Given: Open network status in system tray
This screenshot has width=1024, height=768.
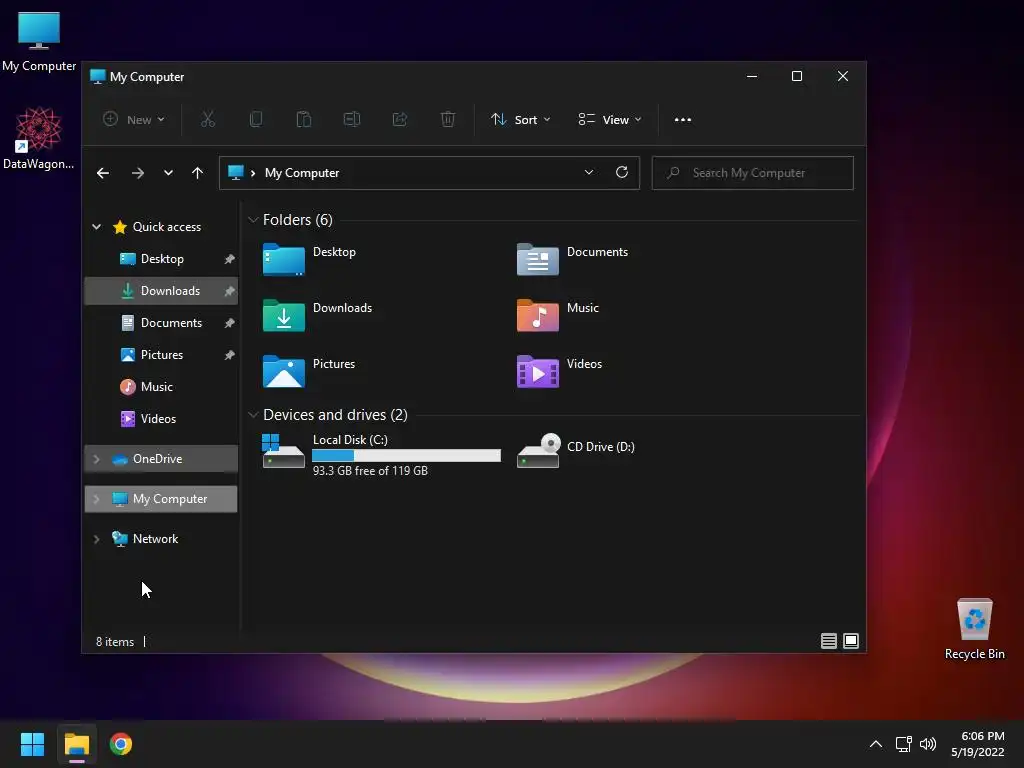Looking at the screenshot, I should [903, 744].
